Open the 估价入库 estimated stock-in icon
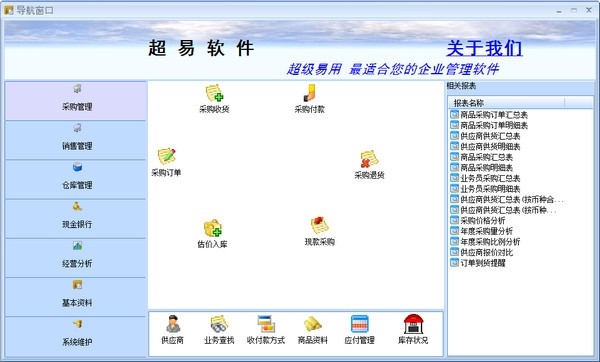This screenshot has height=362, width=600. pos(213,228)
